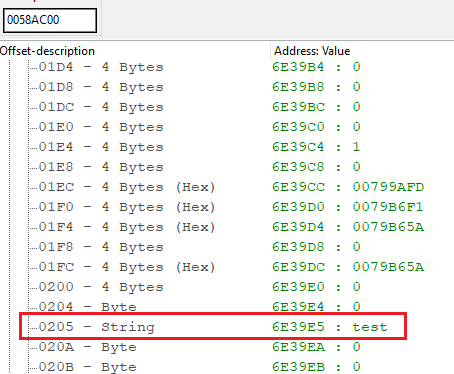Image resolution: width=454 pixels, height=374 pixels.
Task: Click the value at address 6E39C0
Action: pyautogui.click(x=356, y=127)
